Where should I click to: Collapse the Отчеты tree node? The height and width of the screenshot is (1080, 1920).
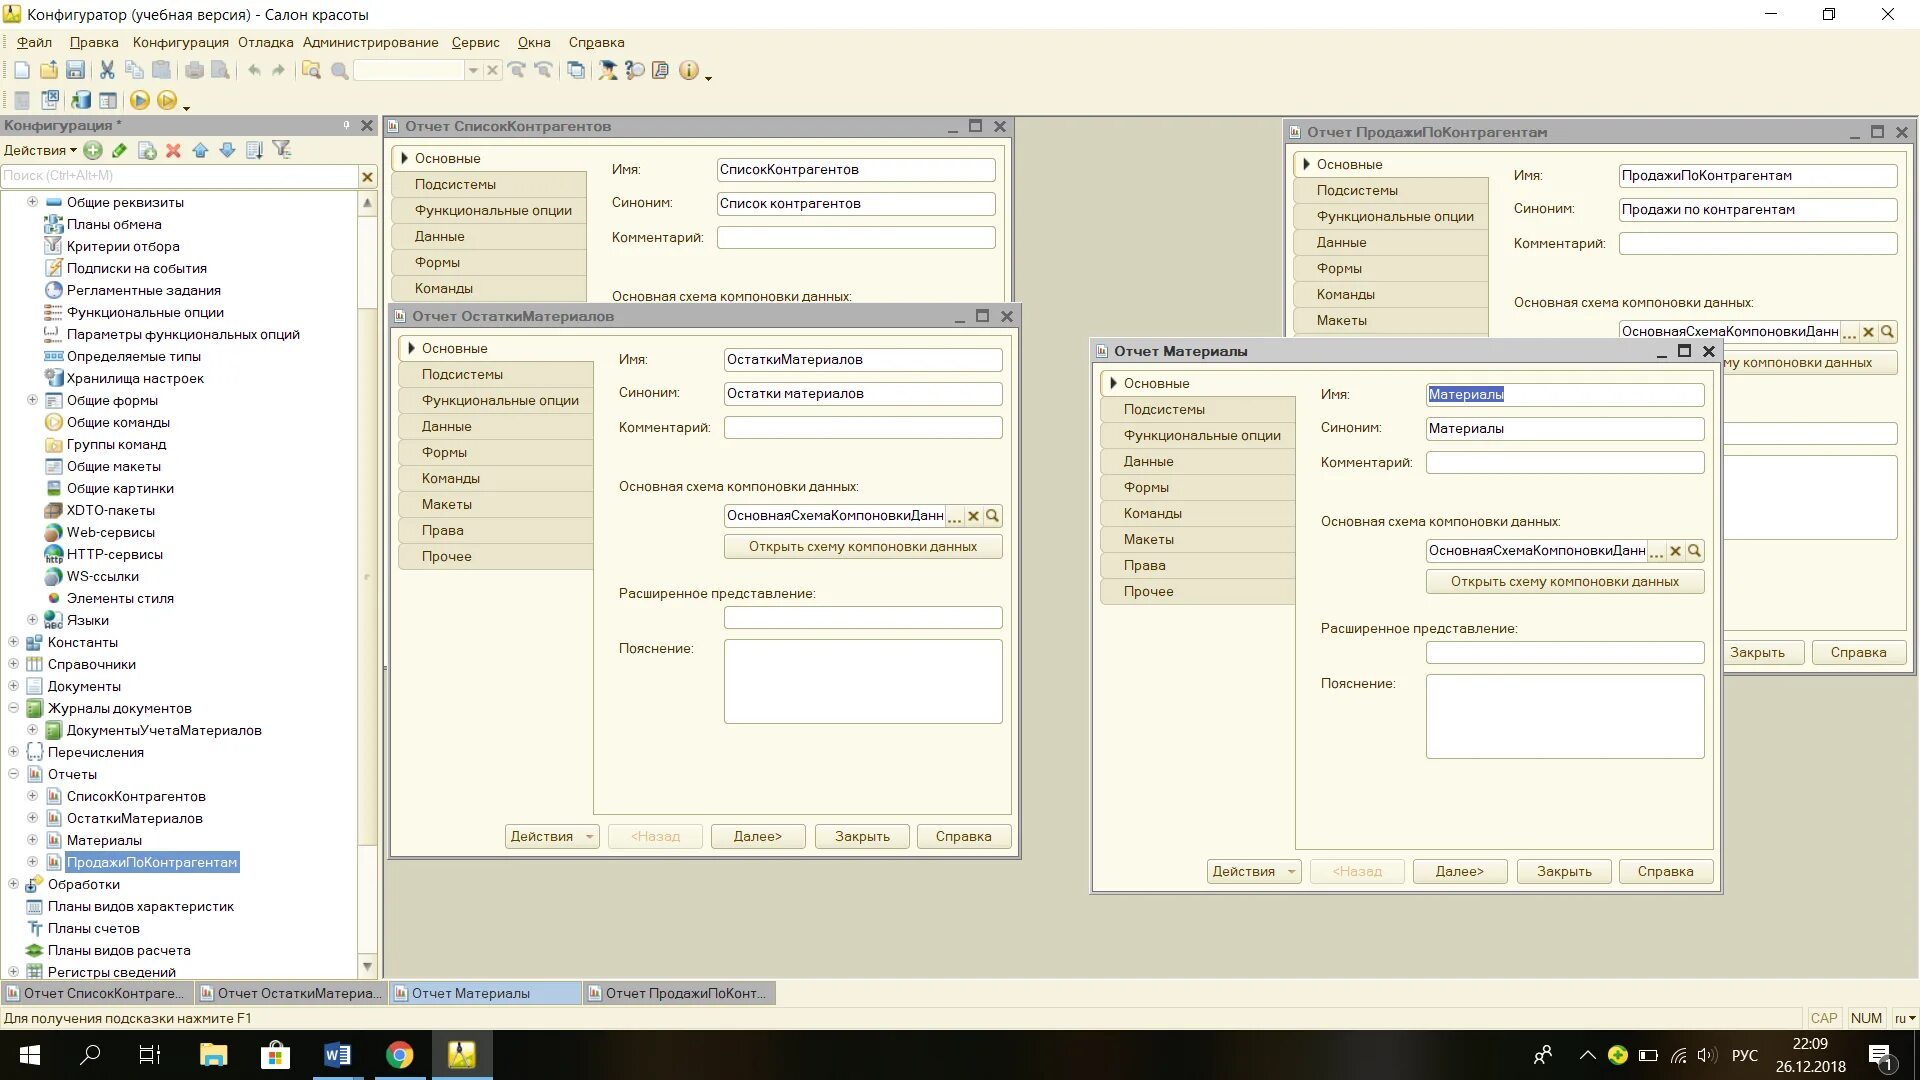pyautogui.click(x=14, y=774)
